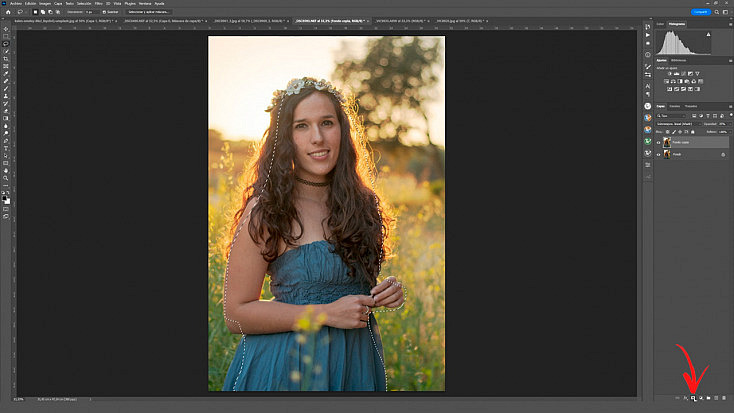Viewport: 734px width, 413px height.
Task: Select the Rectangular Marquee tool
Action: [x=6, y=36]
